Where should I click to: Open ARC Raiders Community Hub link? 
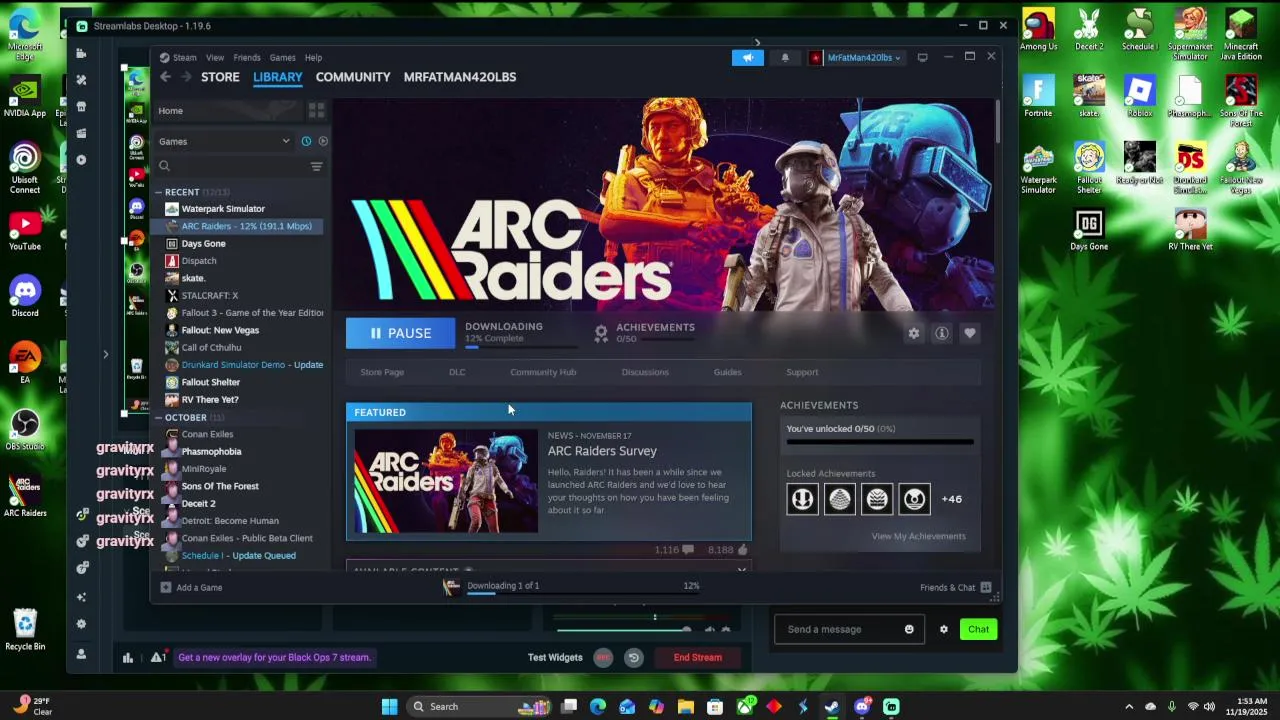tap(543, 372)
